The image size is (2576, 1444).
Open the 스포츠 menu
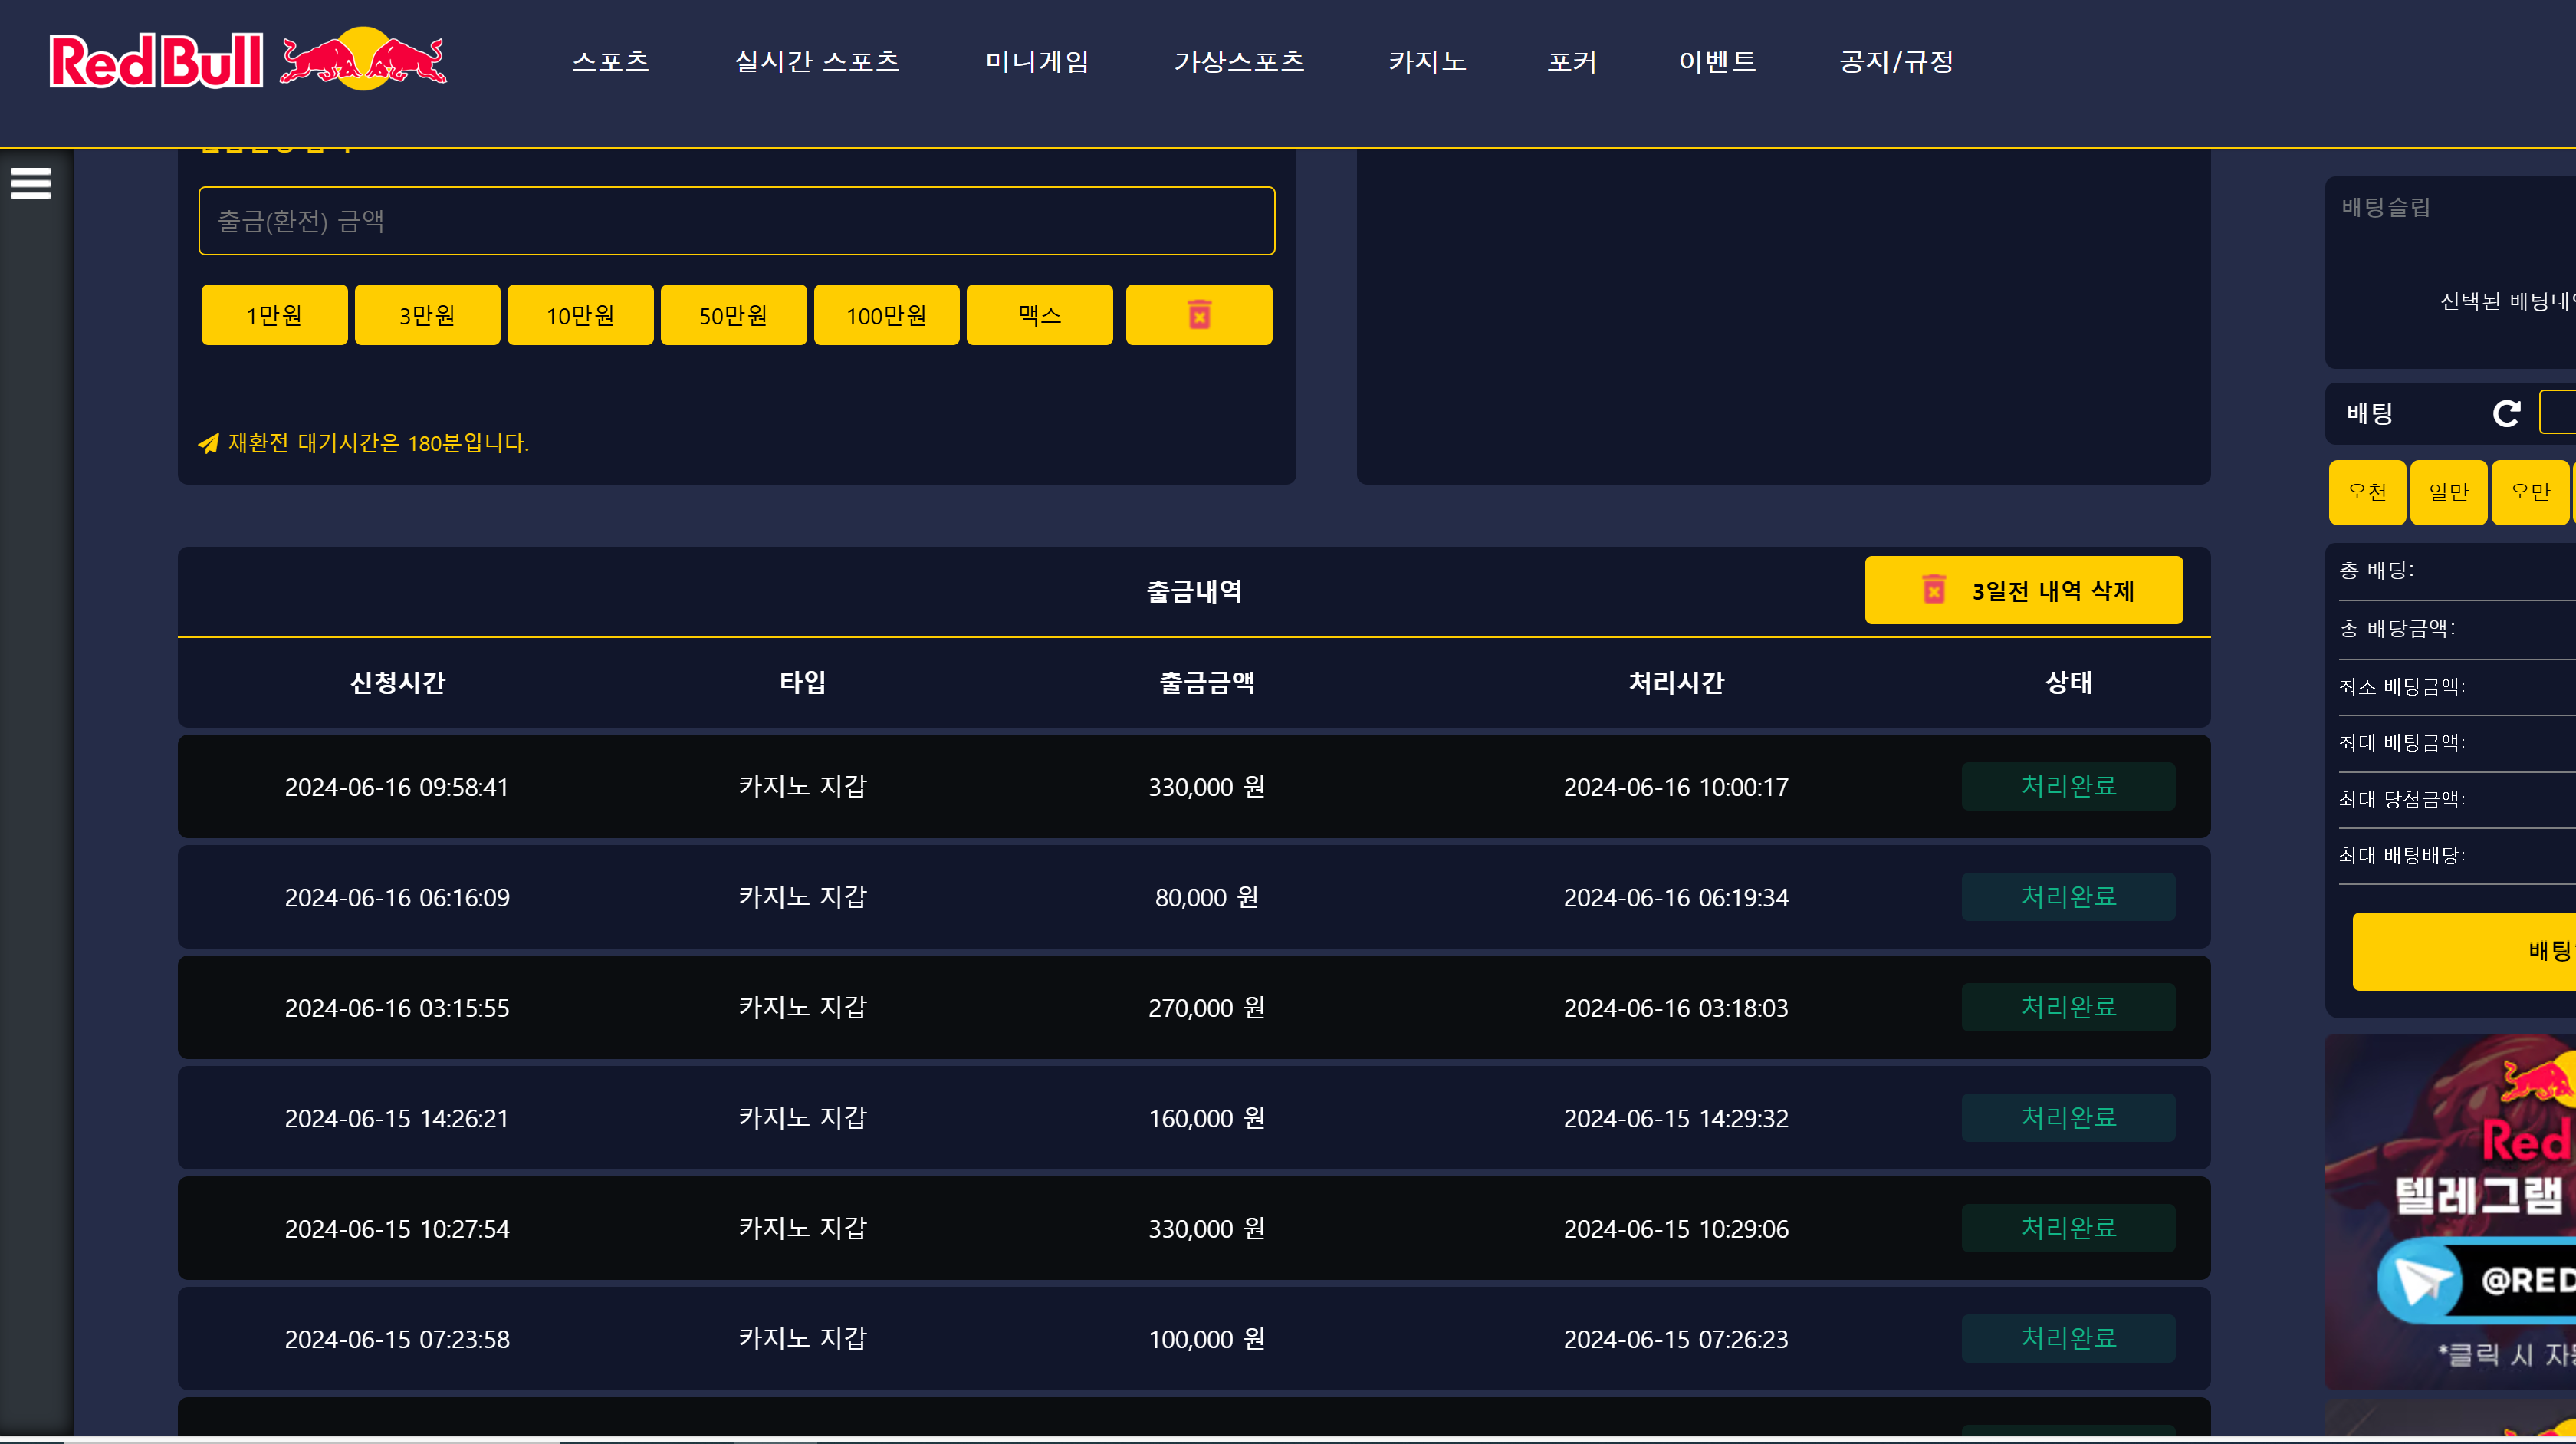tap(610, 62)
